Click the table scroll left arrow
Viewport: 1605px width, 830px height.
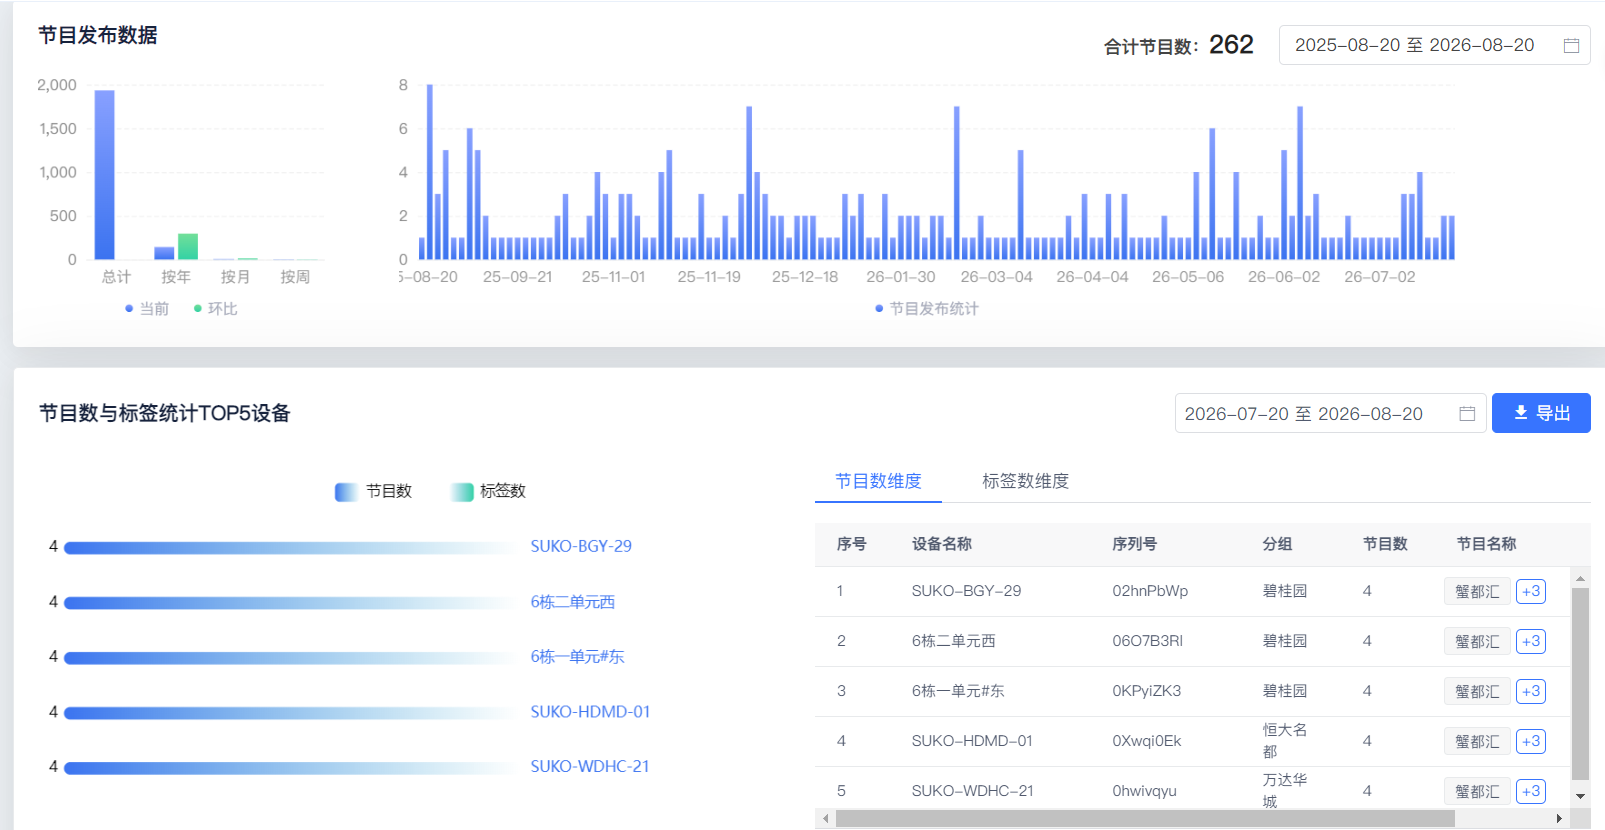point(825,819)
